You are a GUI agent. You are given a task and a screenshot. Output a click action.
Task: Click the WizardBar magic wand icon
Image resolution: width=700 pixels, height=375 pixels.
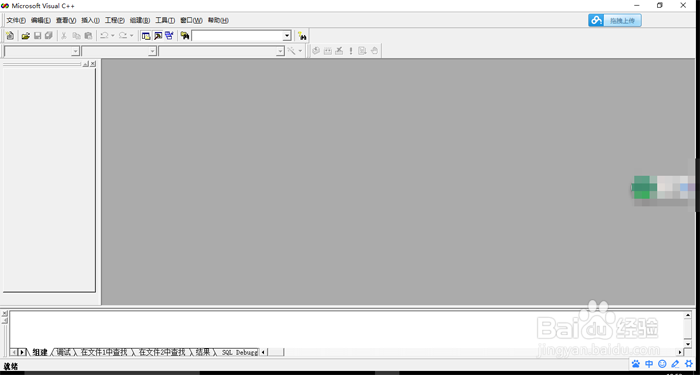291,51
